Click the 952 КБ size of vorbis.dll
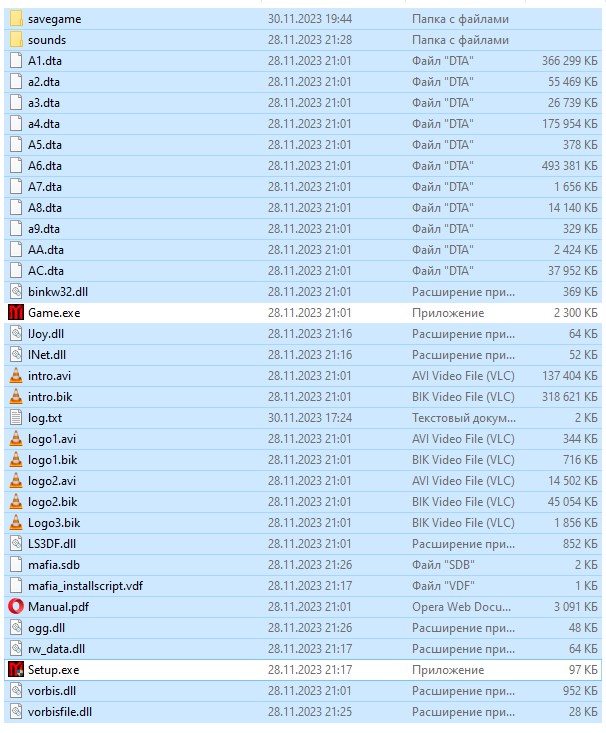The height and width of the screenshot is (733, 606). (580, 690)
